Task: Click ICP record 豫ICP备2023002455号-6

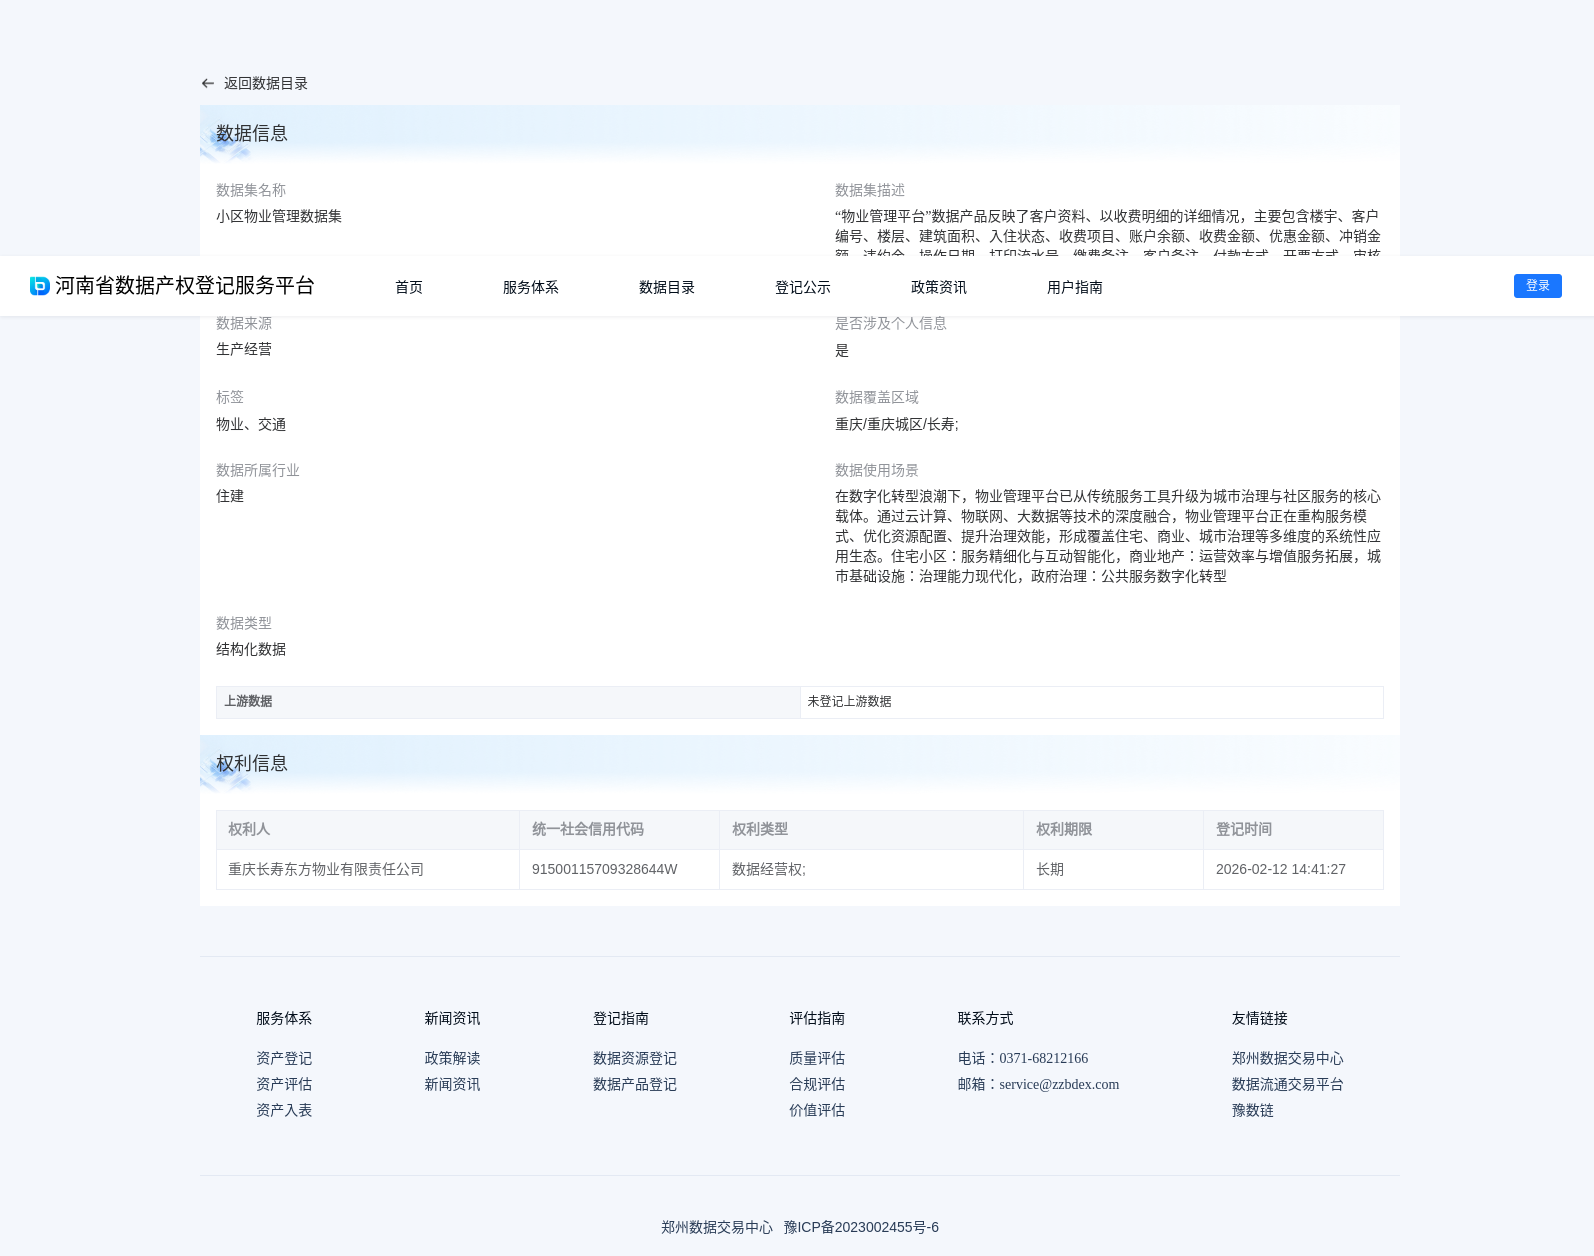Action: pos(861,1227)
